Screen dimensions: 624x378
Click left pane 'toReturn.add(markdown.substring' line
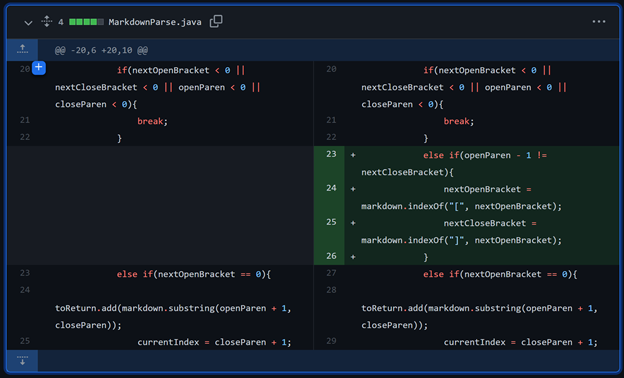(173, 308)
